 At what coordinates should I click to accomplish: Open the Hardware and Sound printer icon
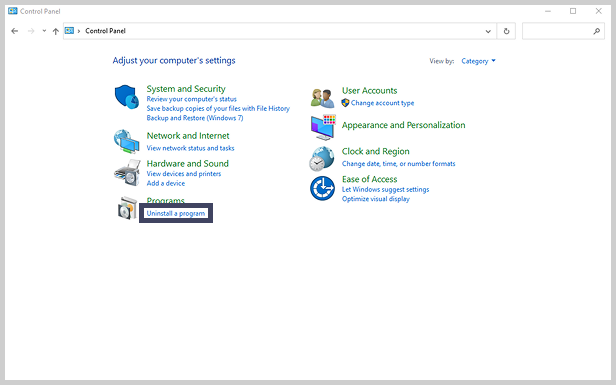tap(127, 173)
